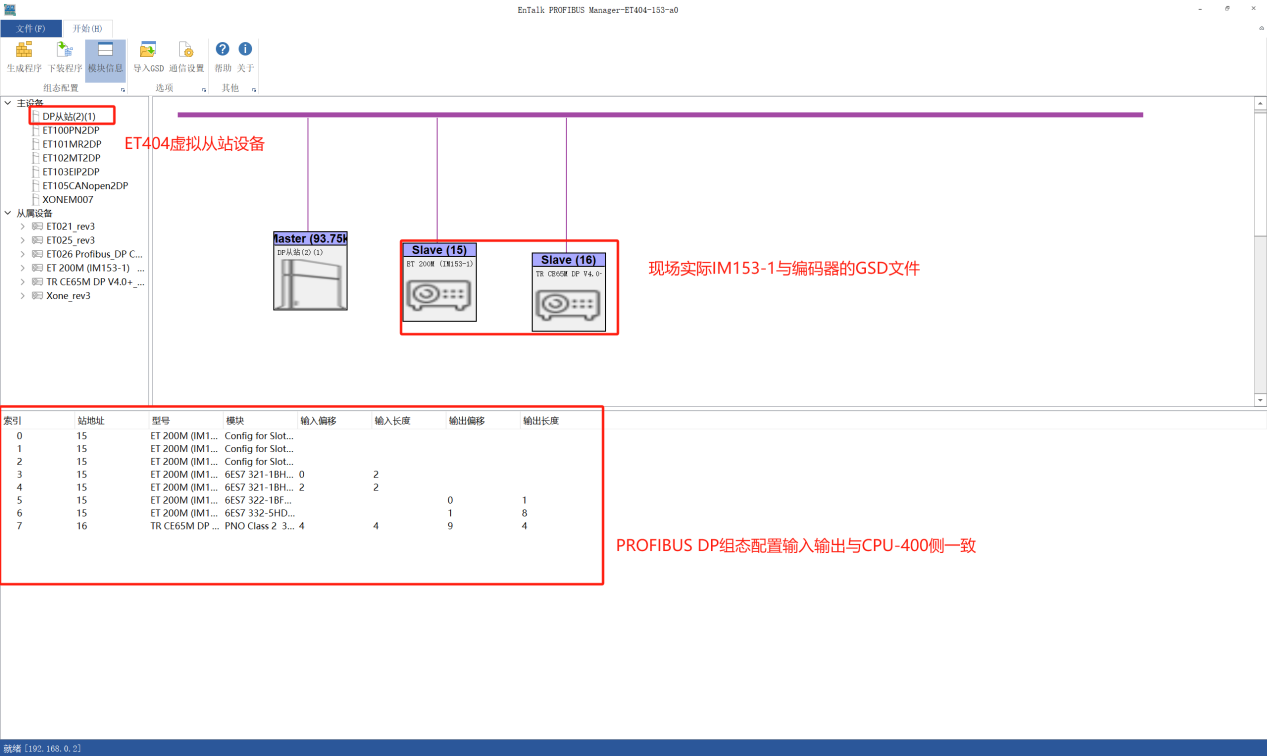This screenshot has height=756, width=1267.
Task: Expand the TR CE65M DP V4.0+ node
Action: click(x=22, y=282)
